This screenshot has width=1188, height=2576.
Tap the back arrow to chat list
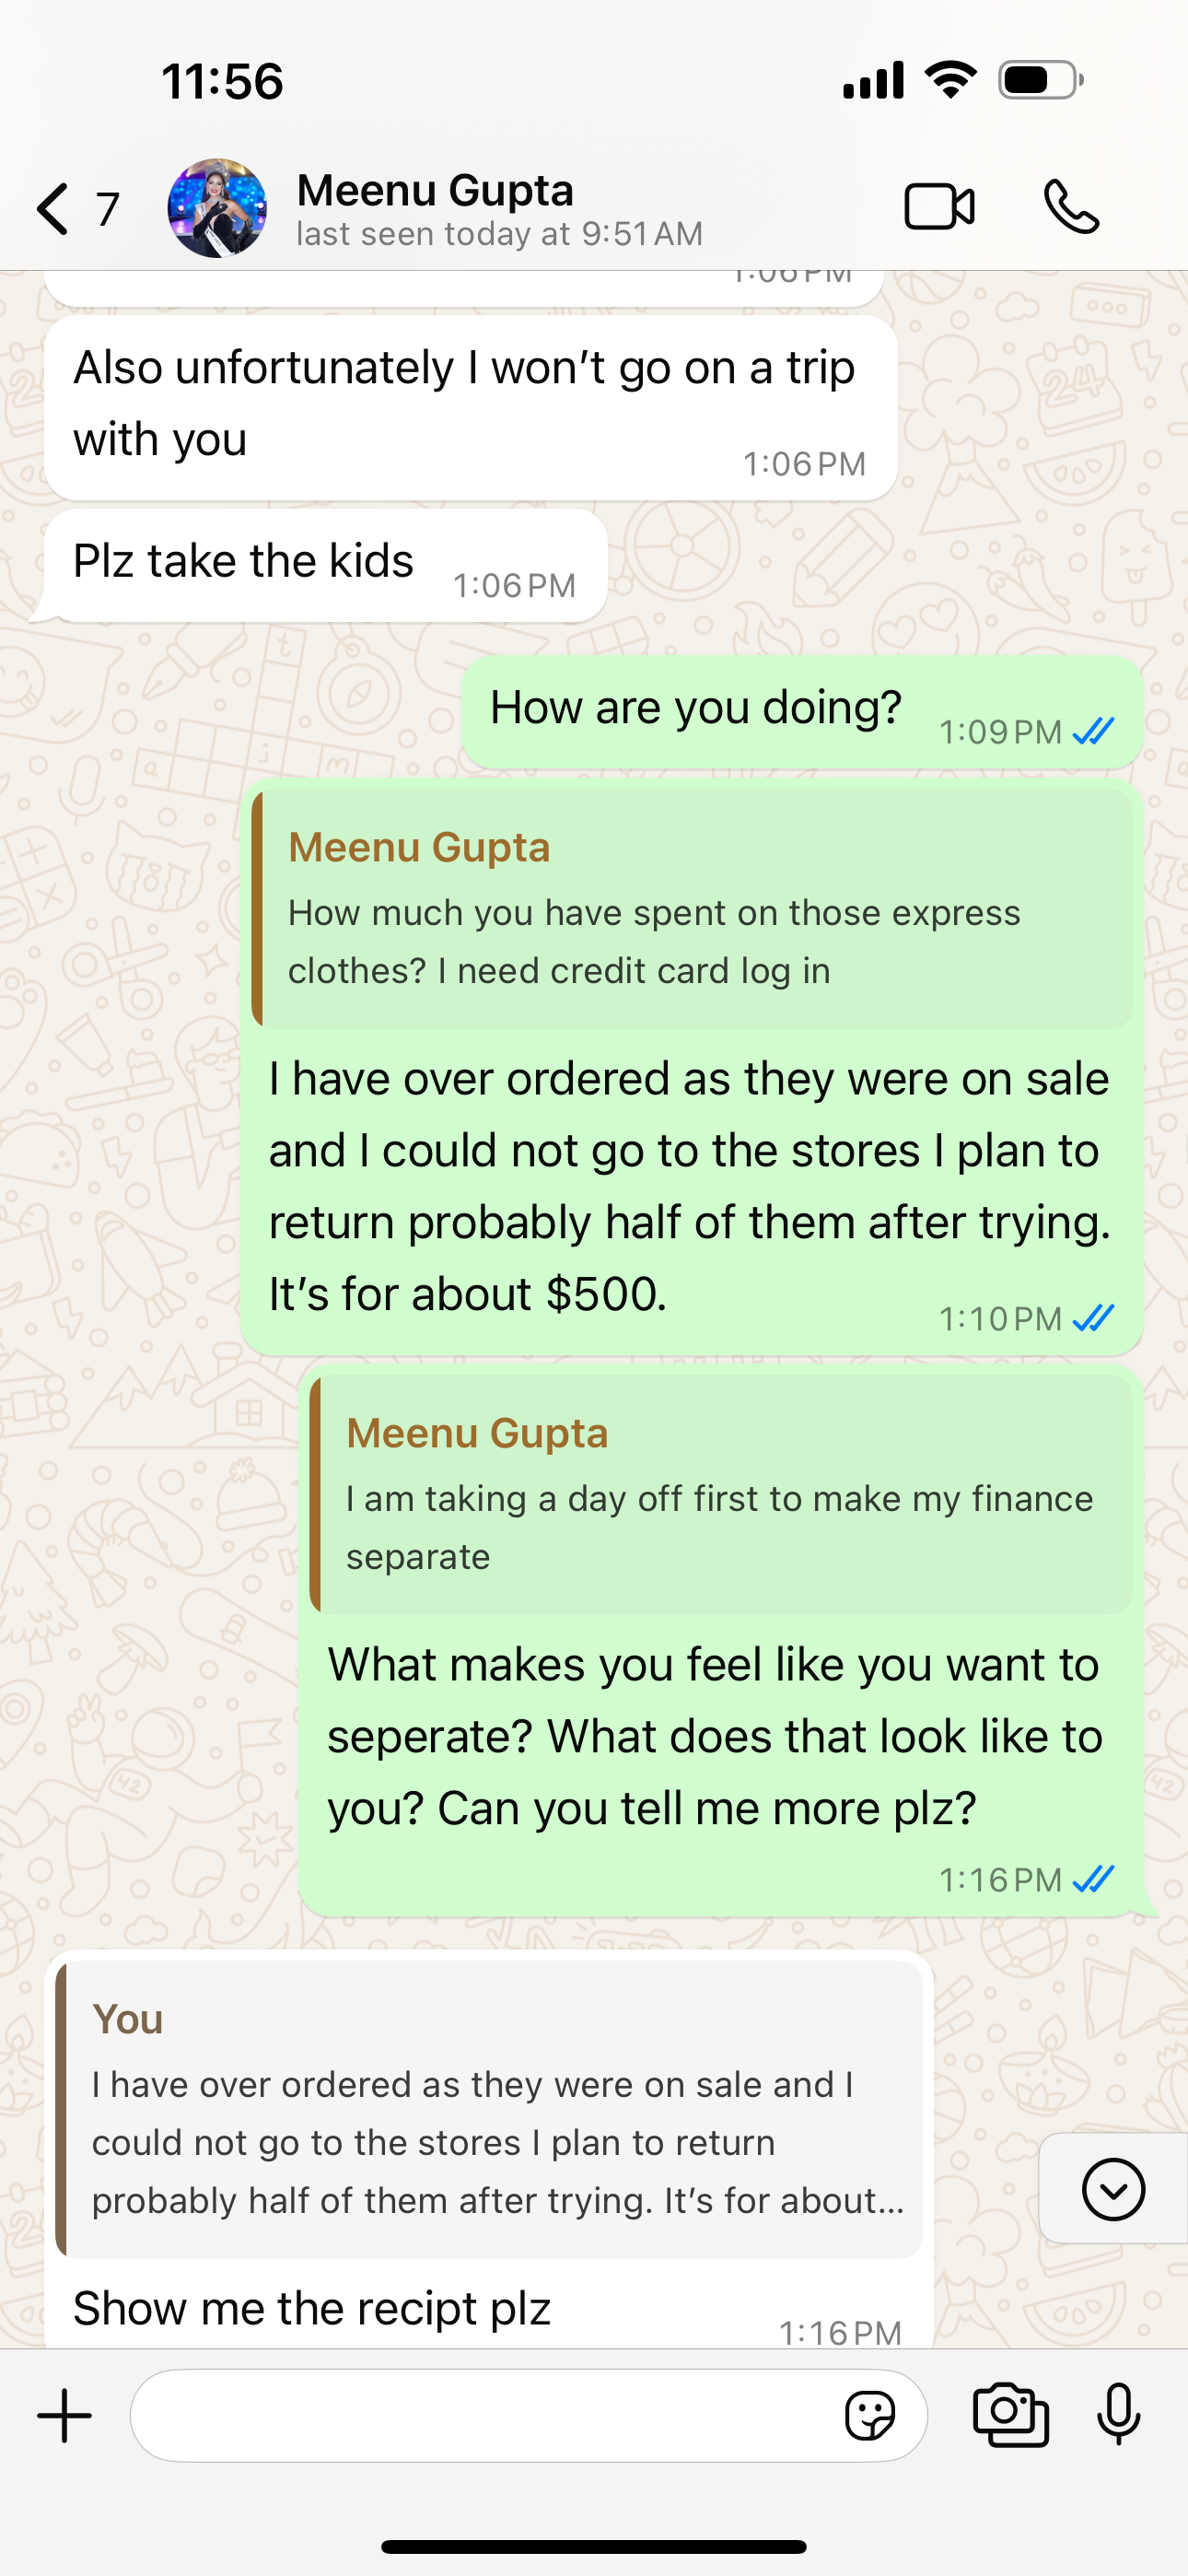pos(53,209)
